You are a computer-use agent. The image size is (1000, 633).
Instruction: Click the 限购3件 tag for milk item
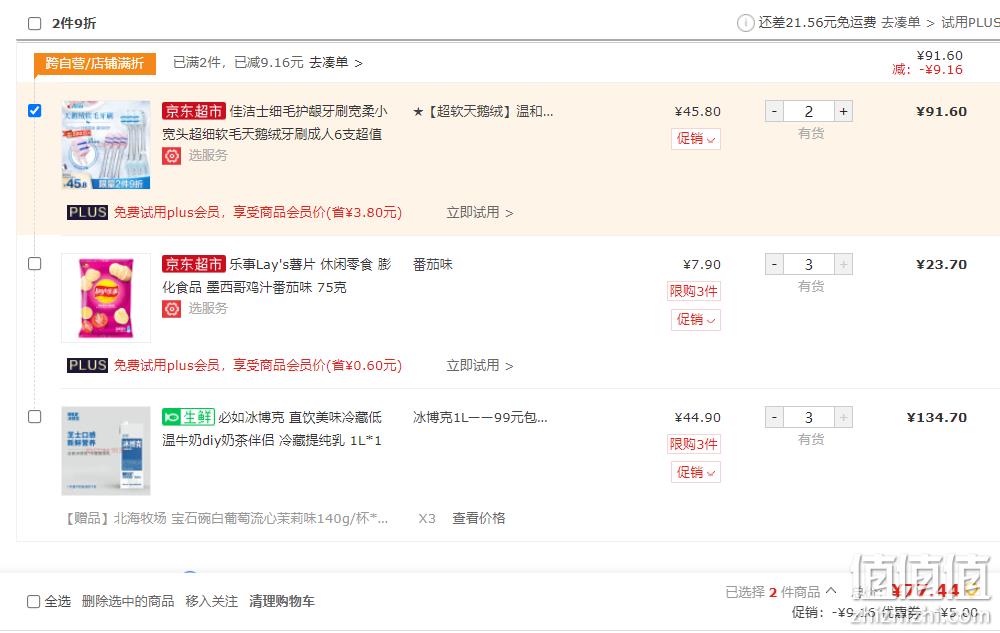[x=694, y=444]
